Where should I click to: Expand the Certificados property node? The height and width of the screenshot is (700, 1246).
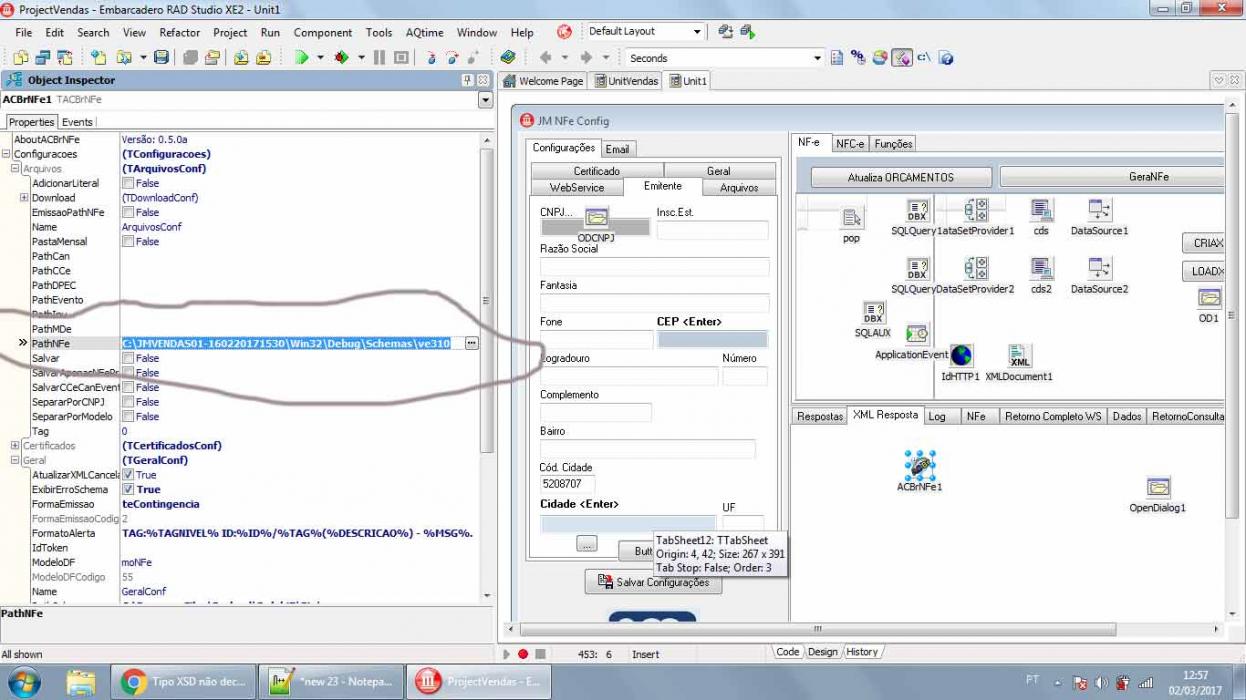click(x=15, y=446)
